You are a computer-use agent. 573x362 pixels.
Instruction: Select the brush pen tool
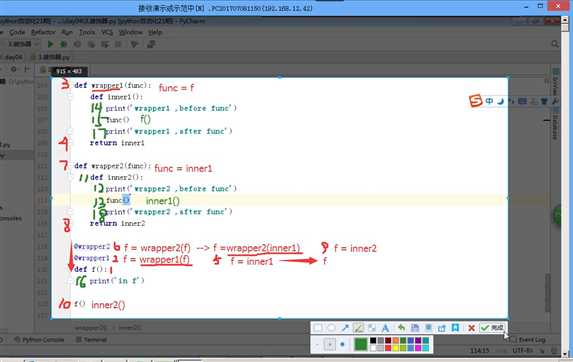(358, 328)
